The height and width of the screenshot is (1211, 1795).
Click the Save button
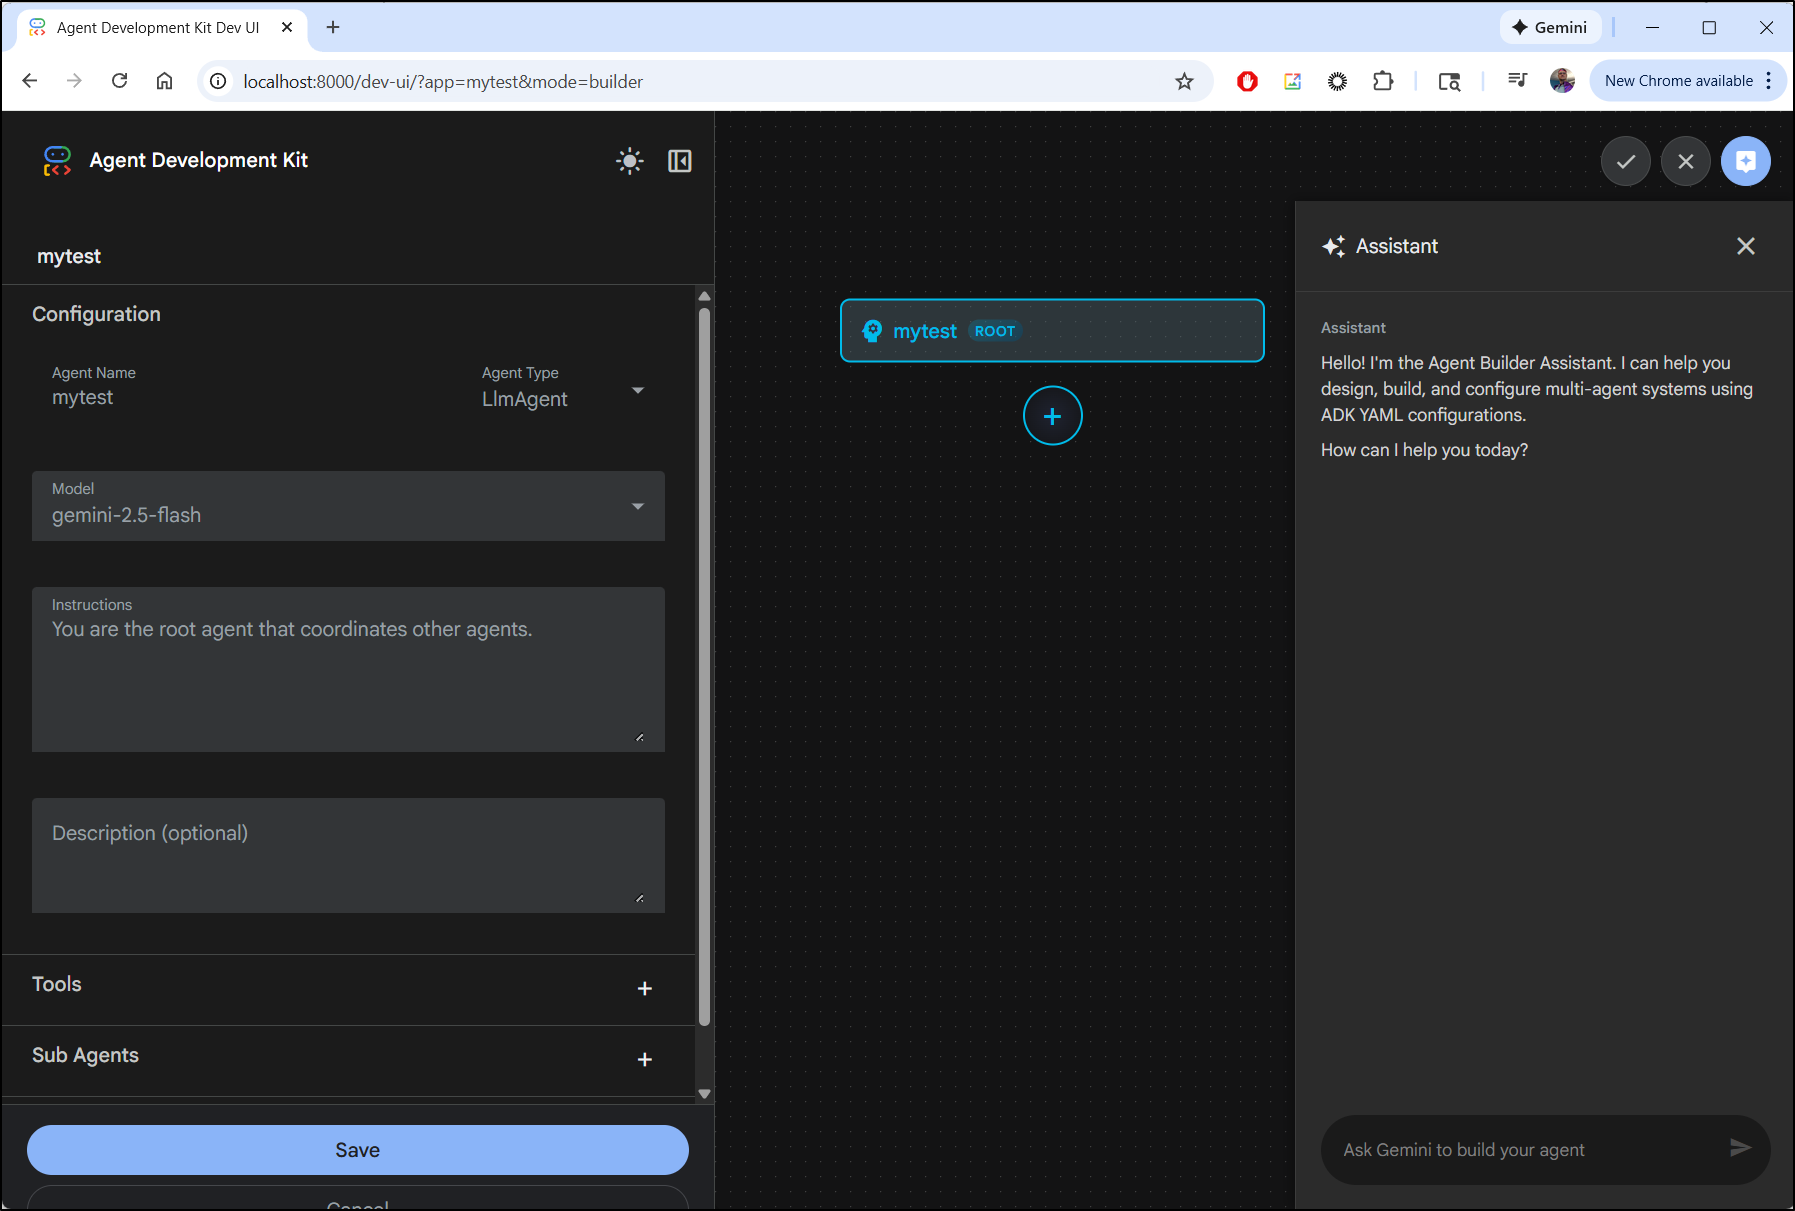coord(357,1150)
